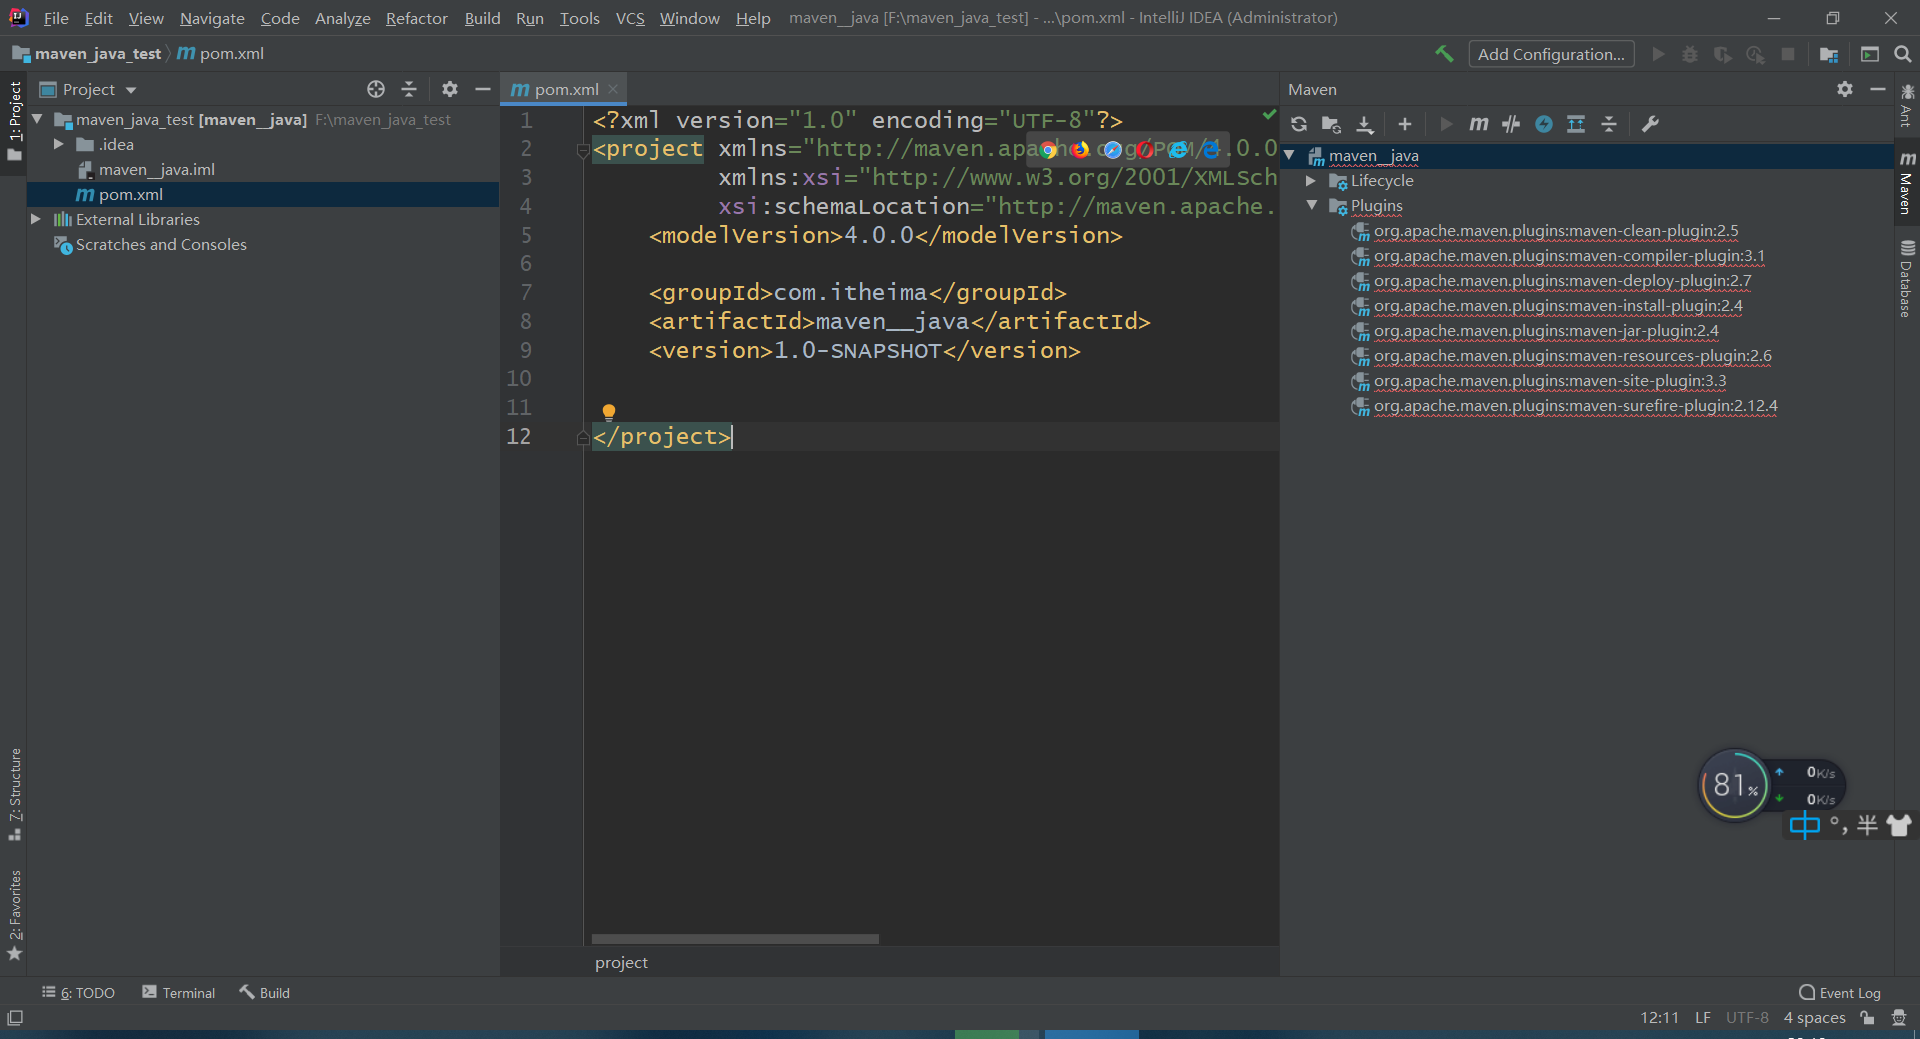Hide the Project tool window

pyautogui.click(x=483, y=89)
